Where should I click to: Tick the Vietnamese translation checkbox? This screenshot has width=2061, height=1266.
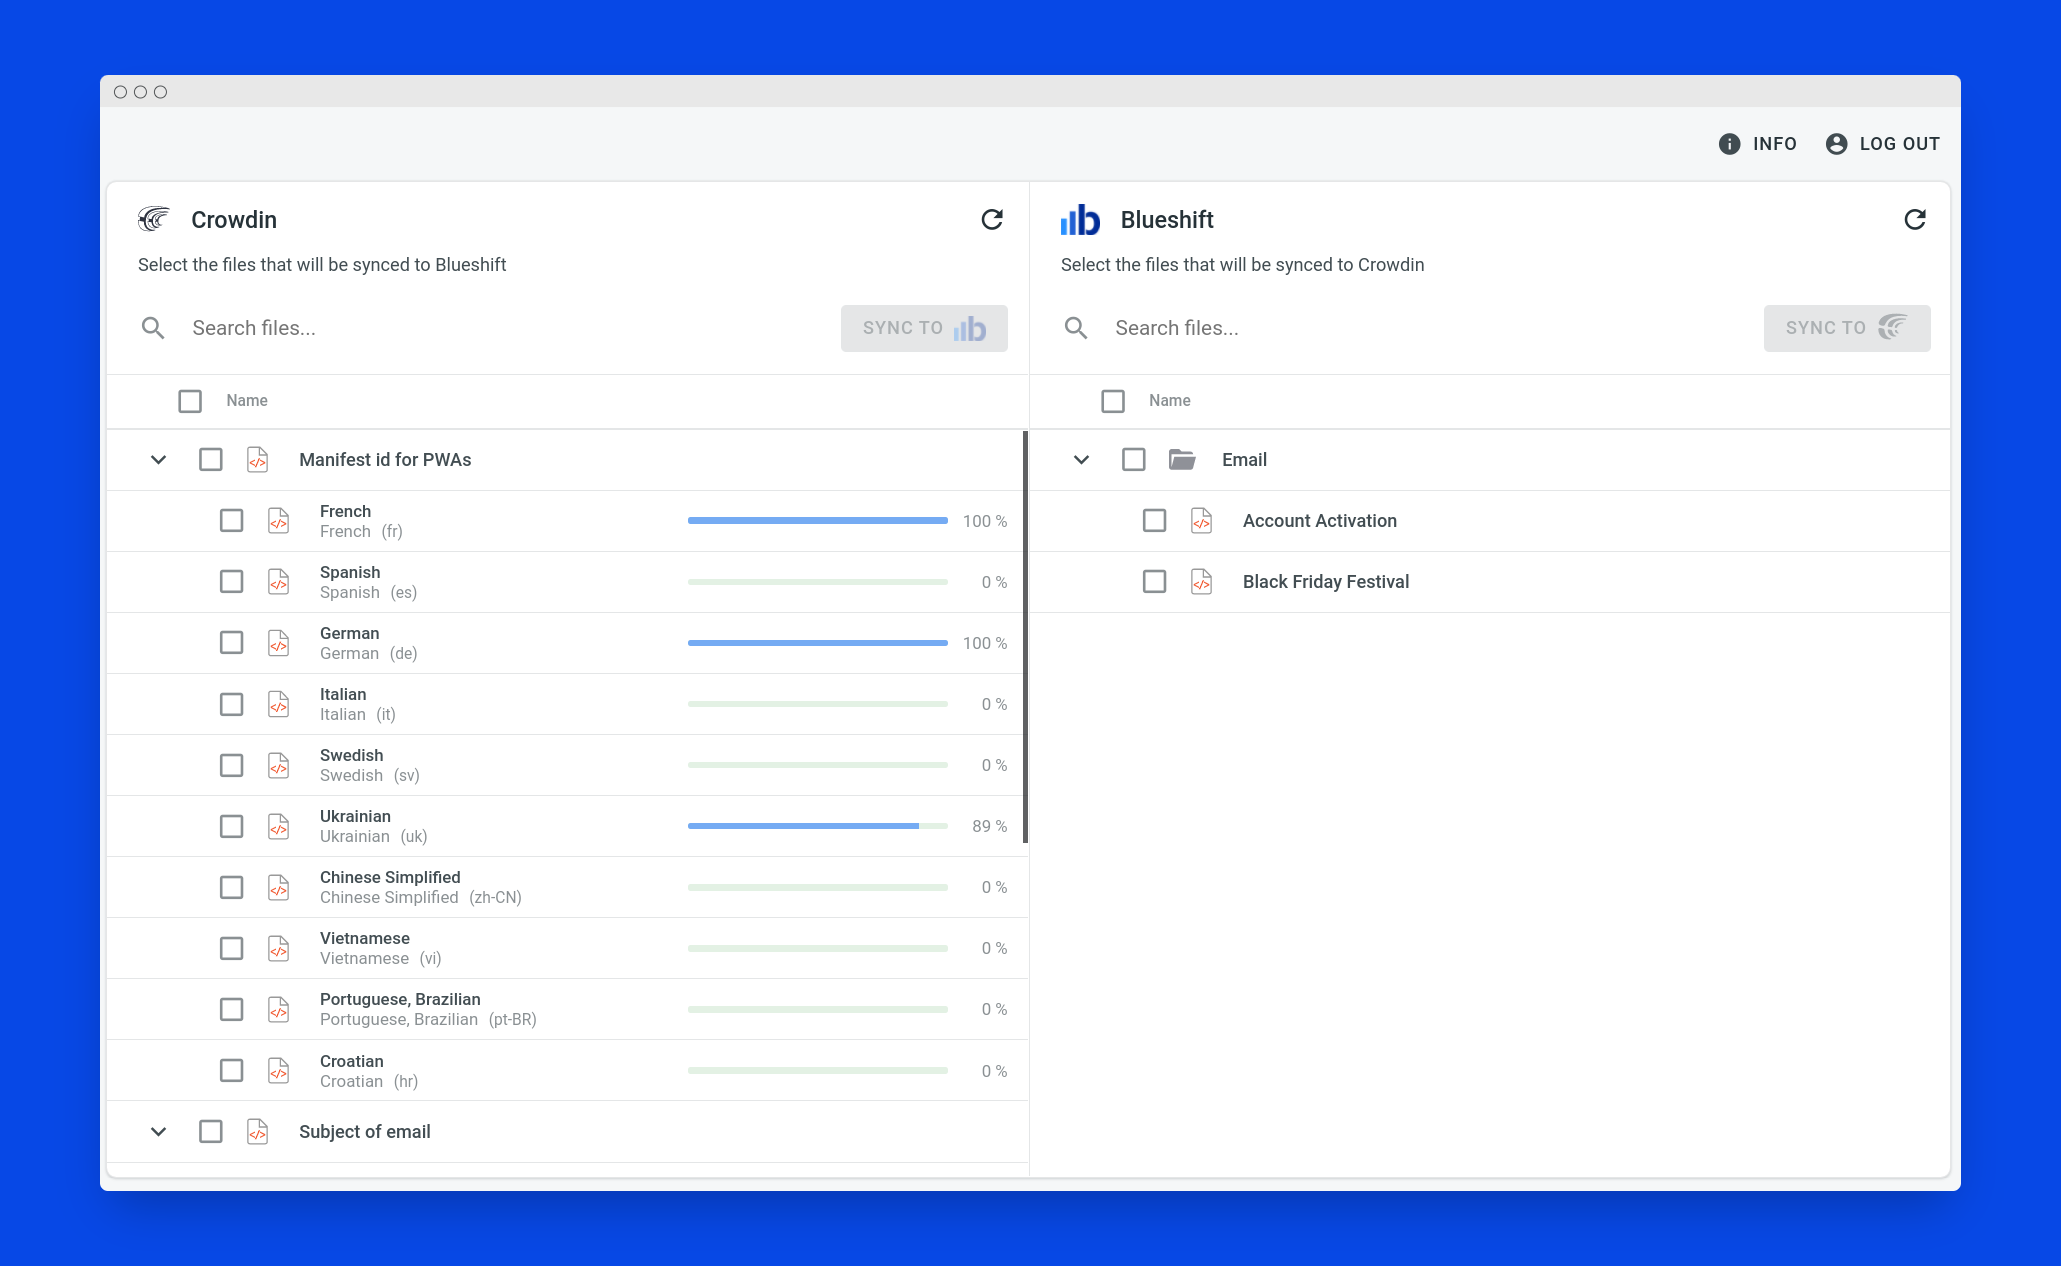pyautogui.click(x=232, y=948)
